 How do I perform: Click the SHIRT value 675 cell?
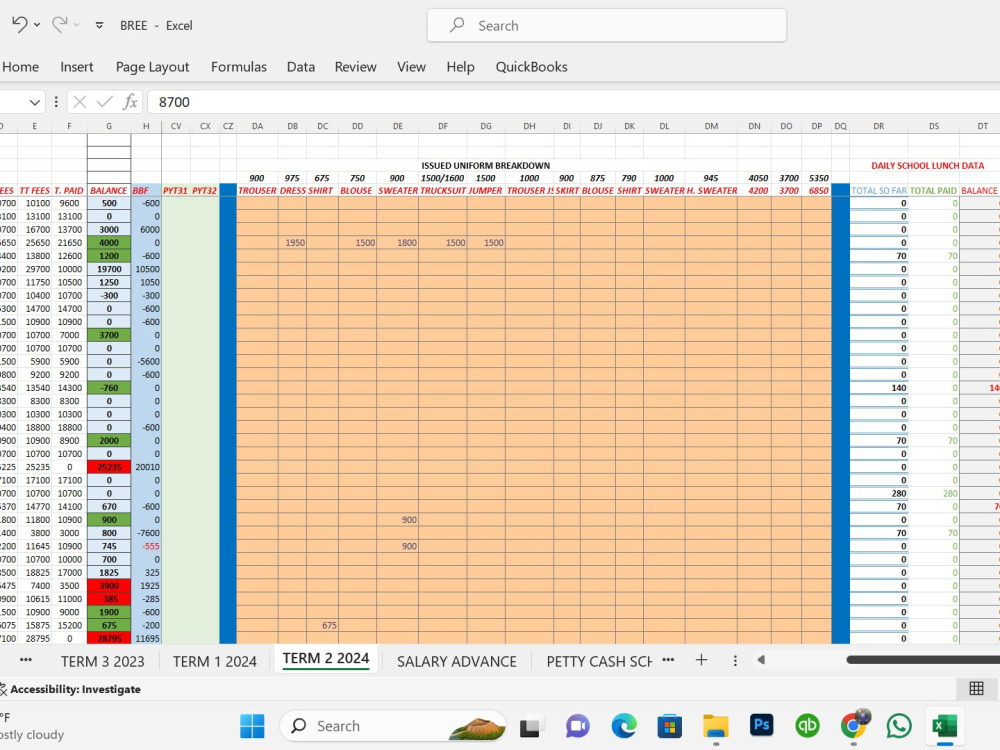(x=323, y=625)
